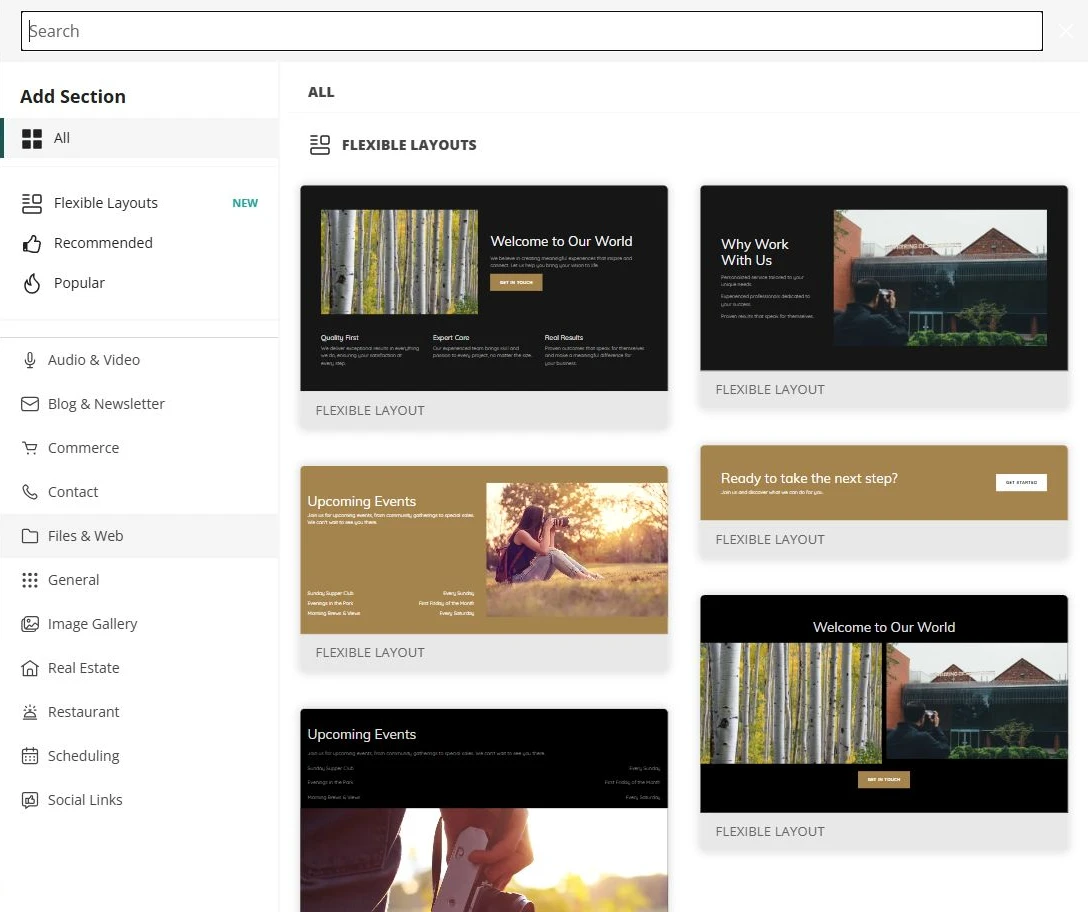This screenshot has height=912, width=1088.
Task: Pick Welcome to Our World birch layout
Action: [484, 288]
